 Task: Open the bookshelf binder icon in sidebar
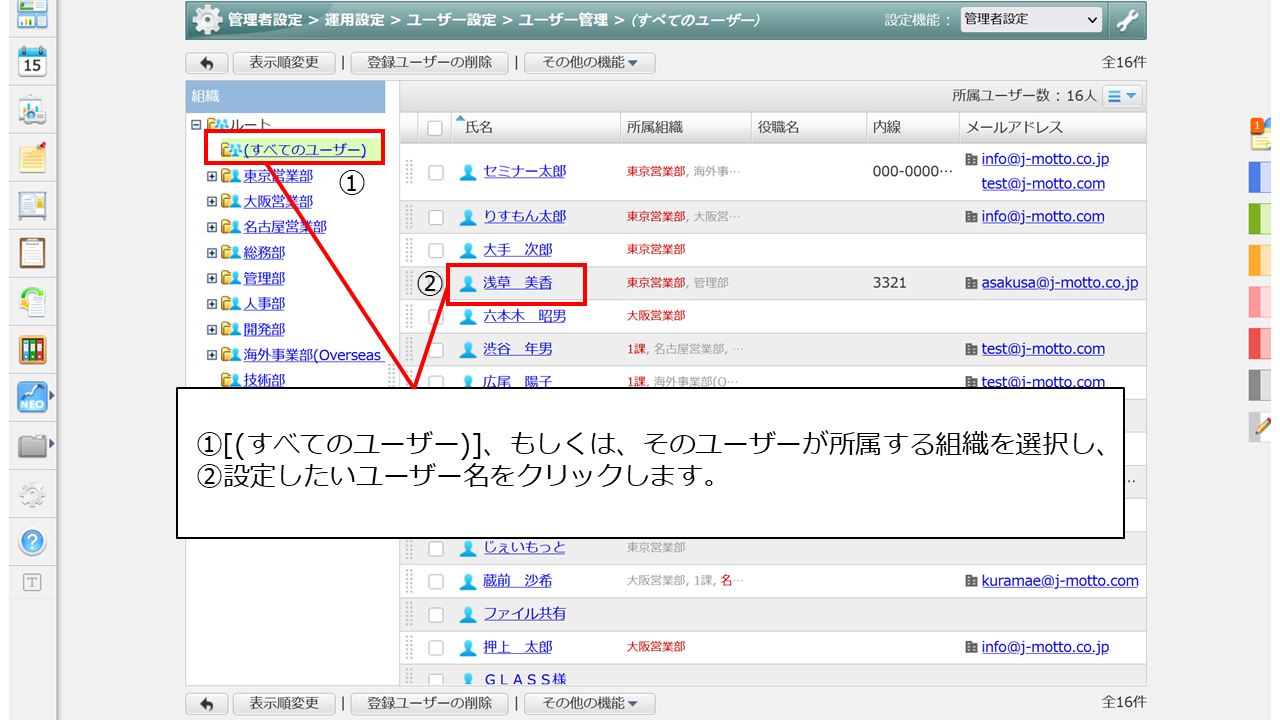pos(32,349)
